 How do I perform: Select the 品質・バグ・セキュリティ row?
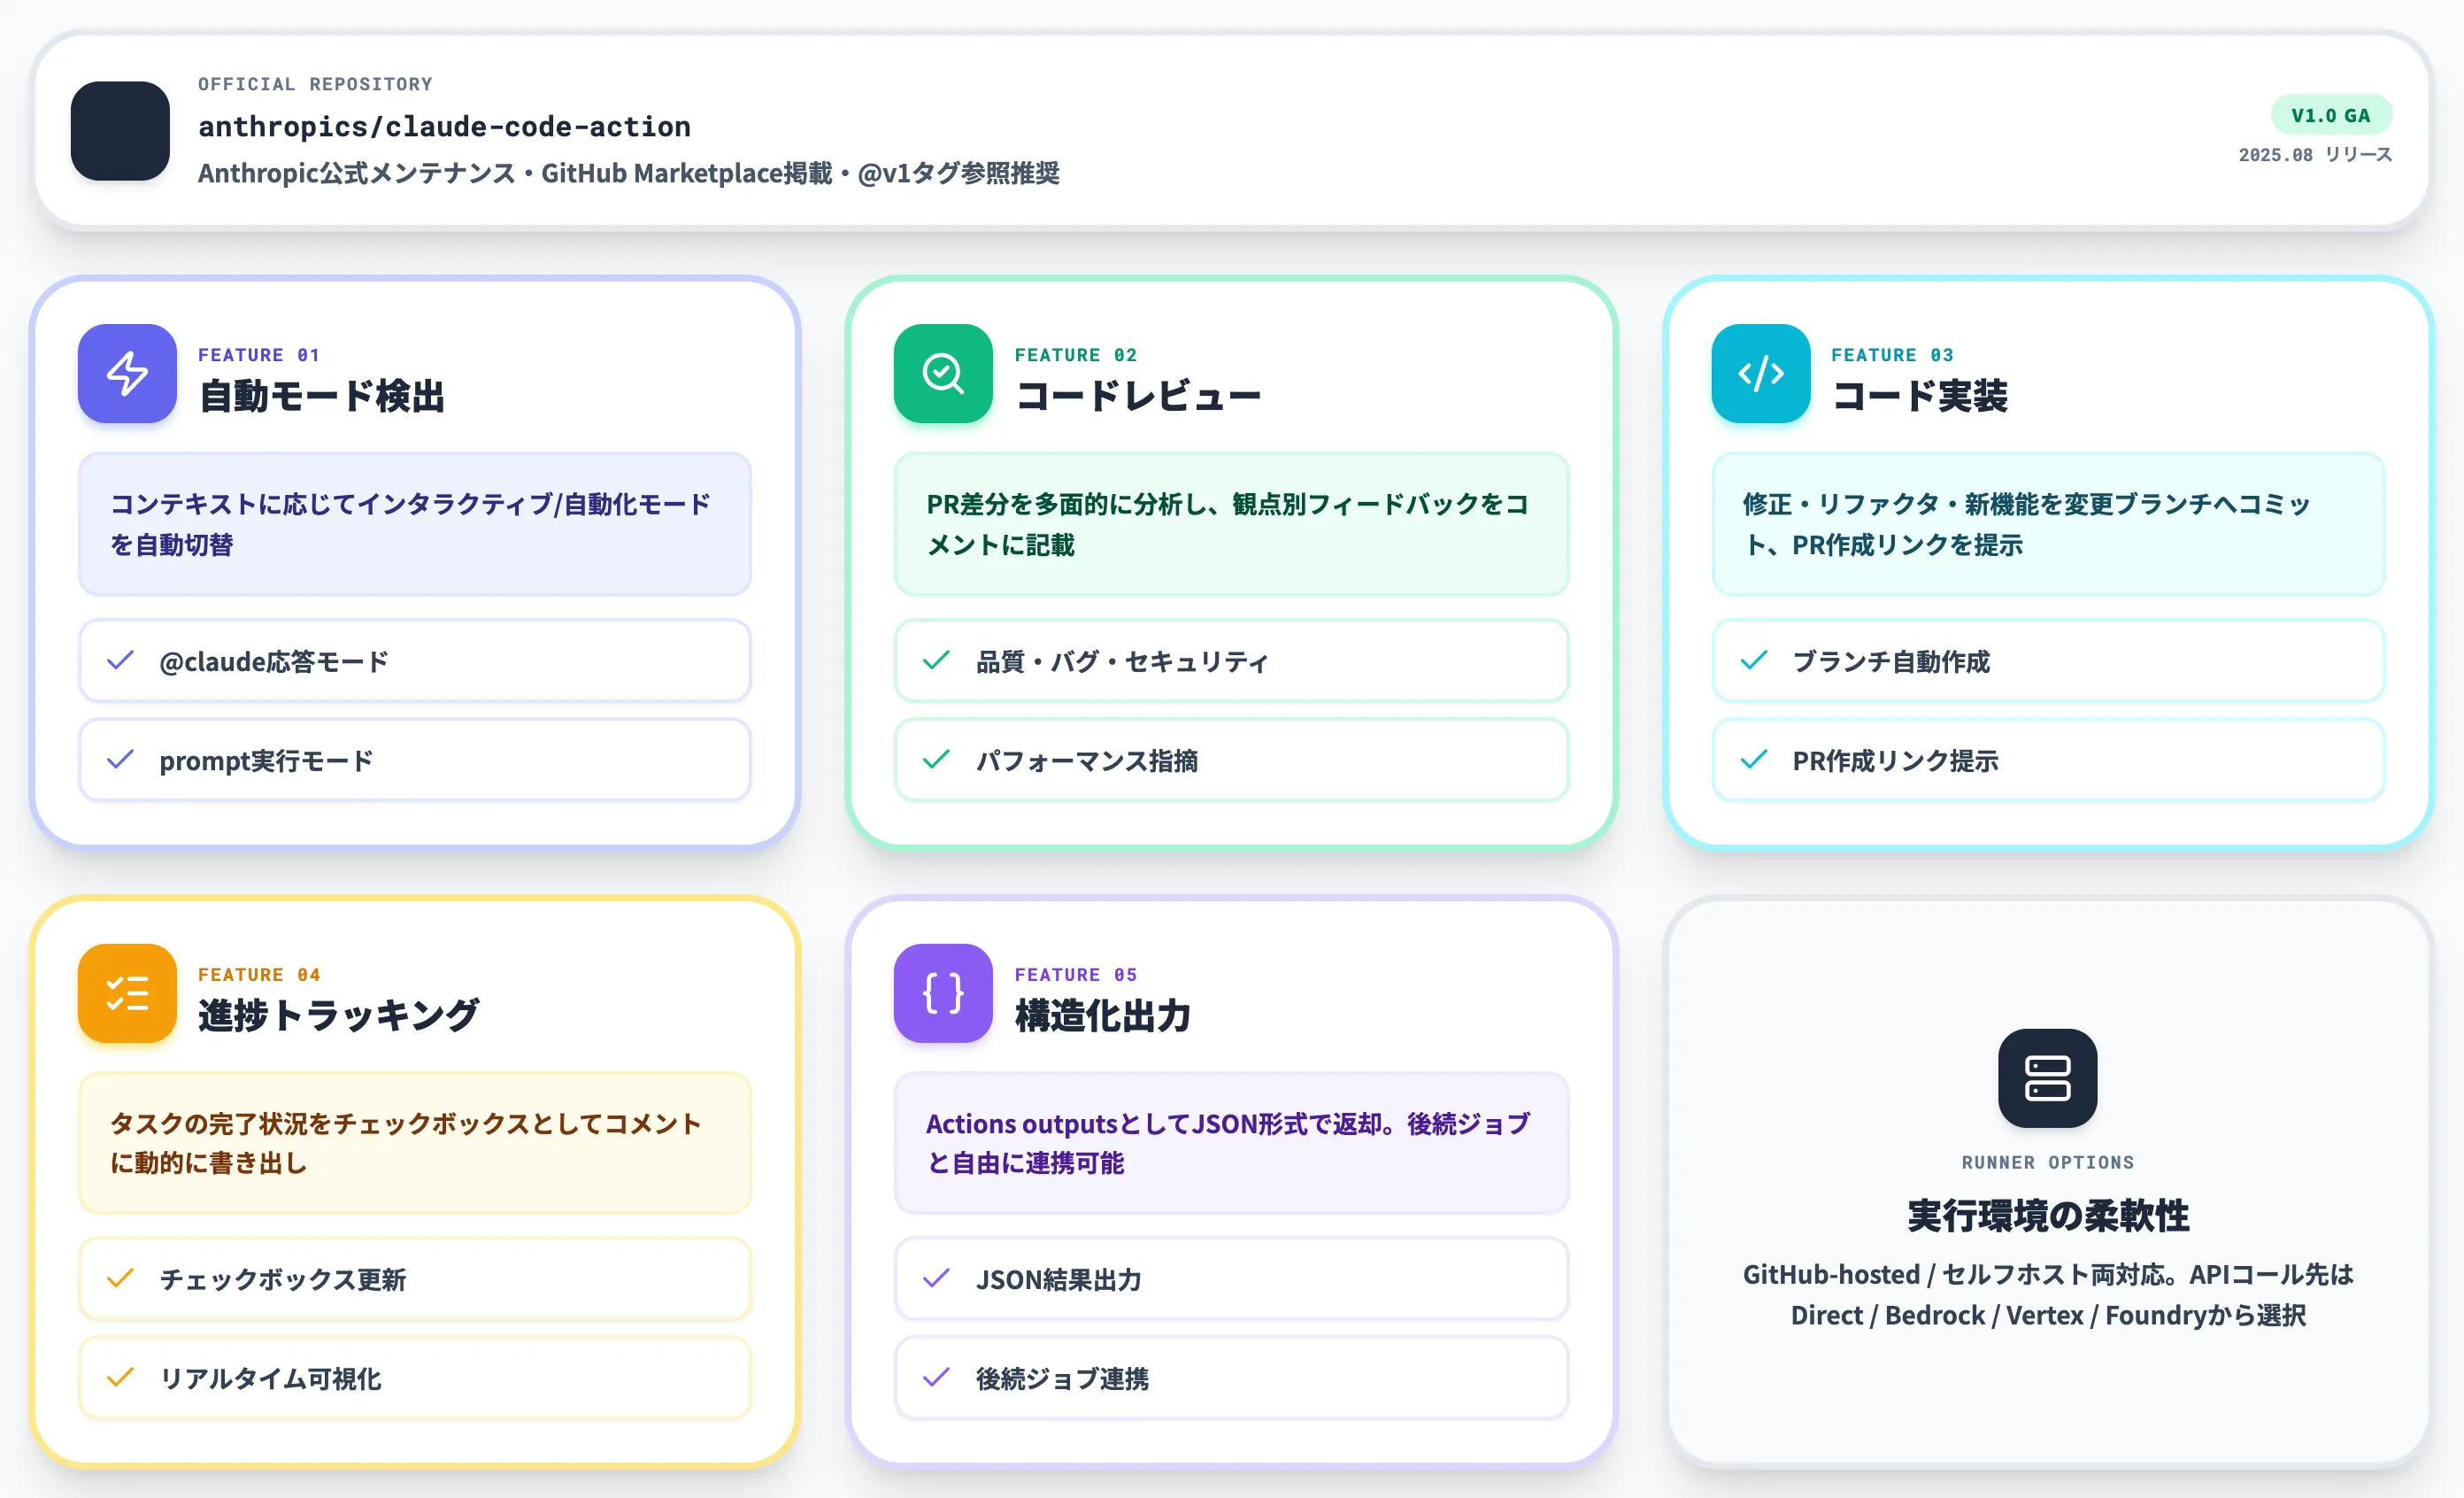coord(1231,661)
